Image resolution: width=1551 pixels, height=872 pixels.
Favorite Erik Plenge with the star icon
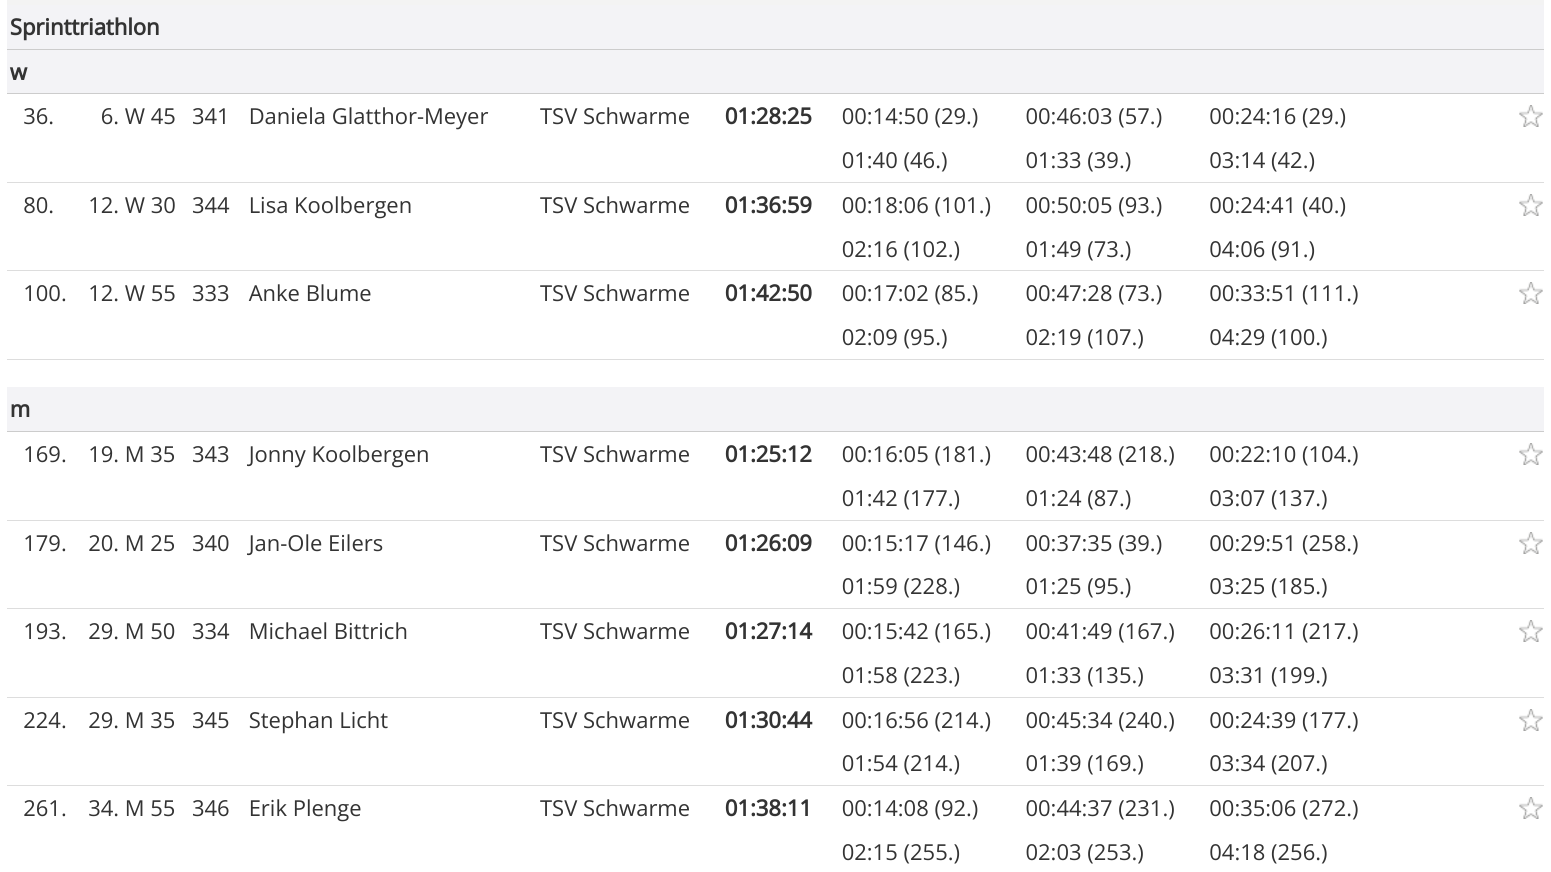tap(1529, 809)
